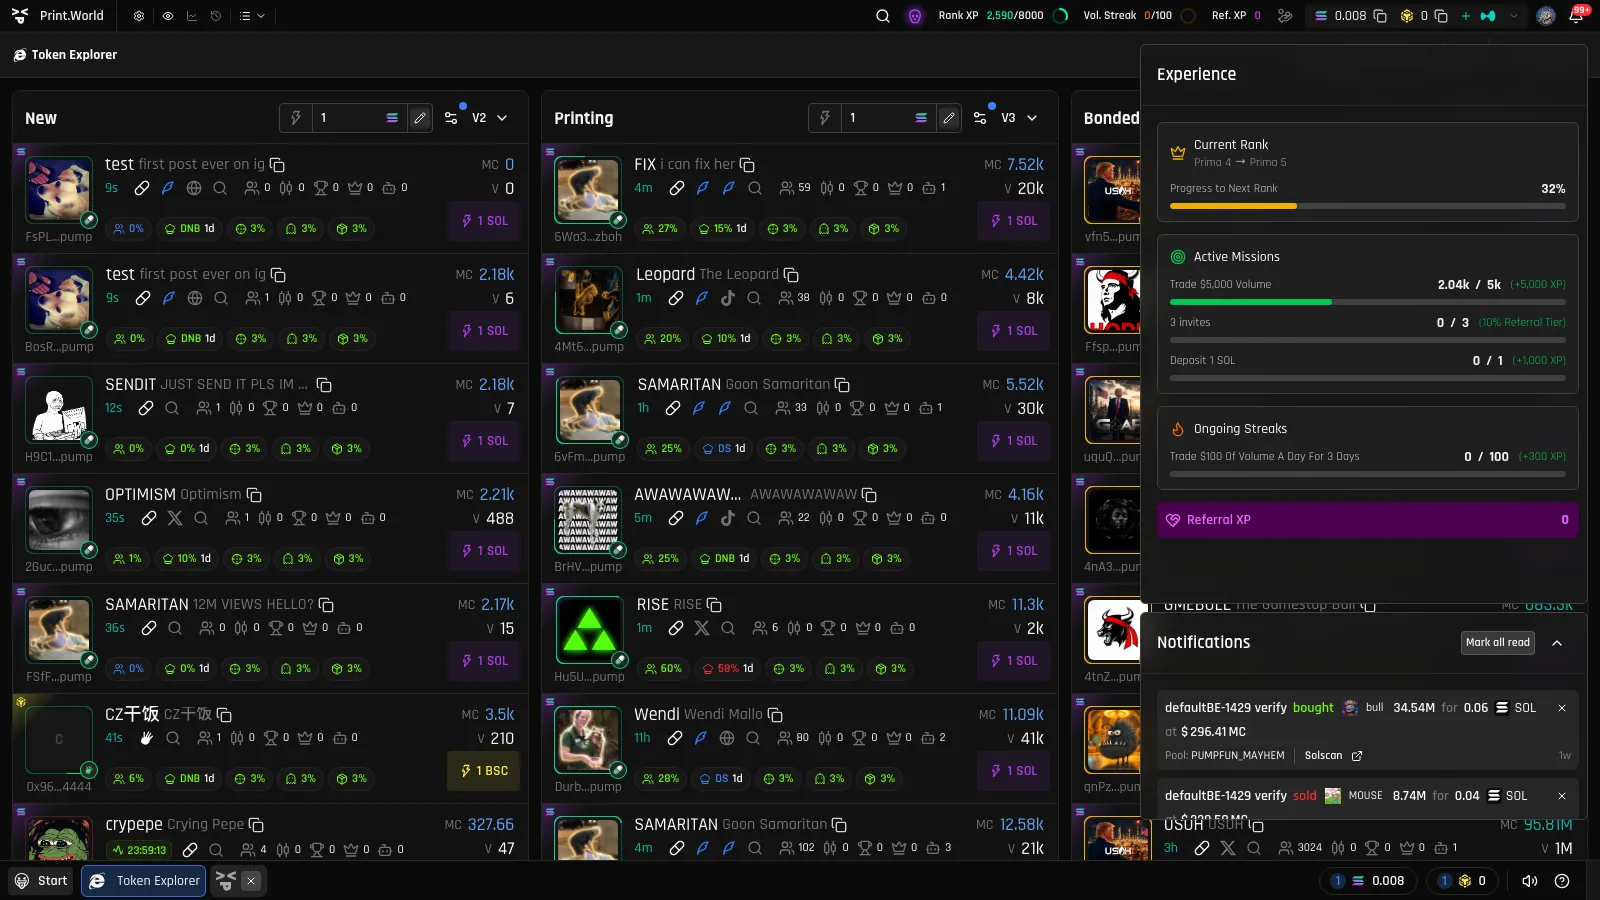This screenshot has width=1600, height=900.
Task: Toggle quick-buy lightning in Printing column
Action: click(825, 118)
